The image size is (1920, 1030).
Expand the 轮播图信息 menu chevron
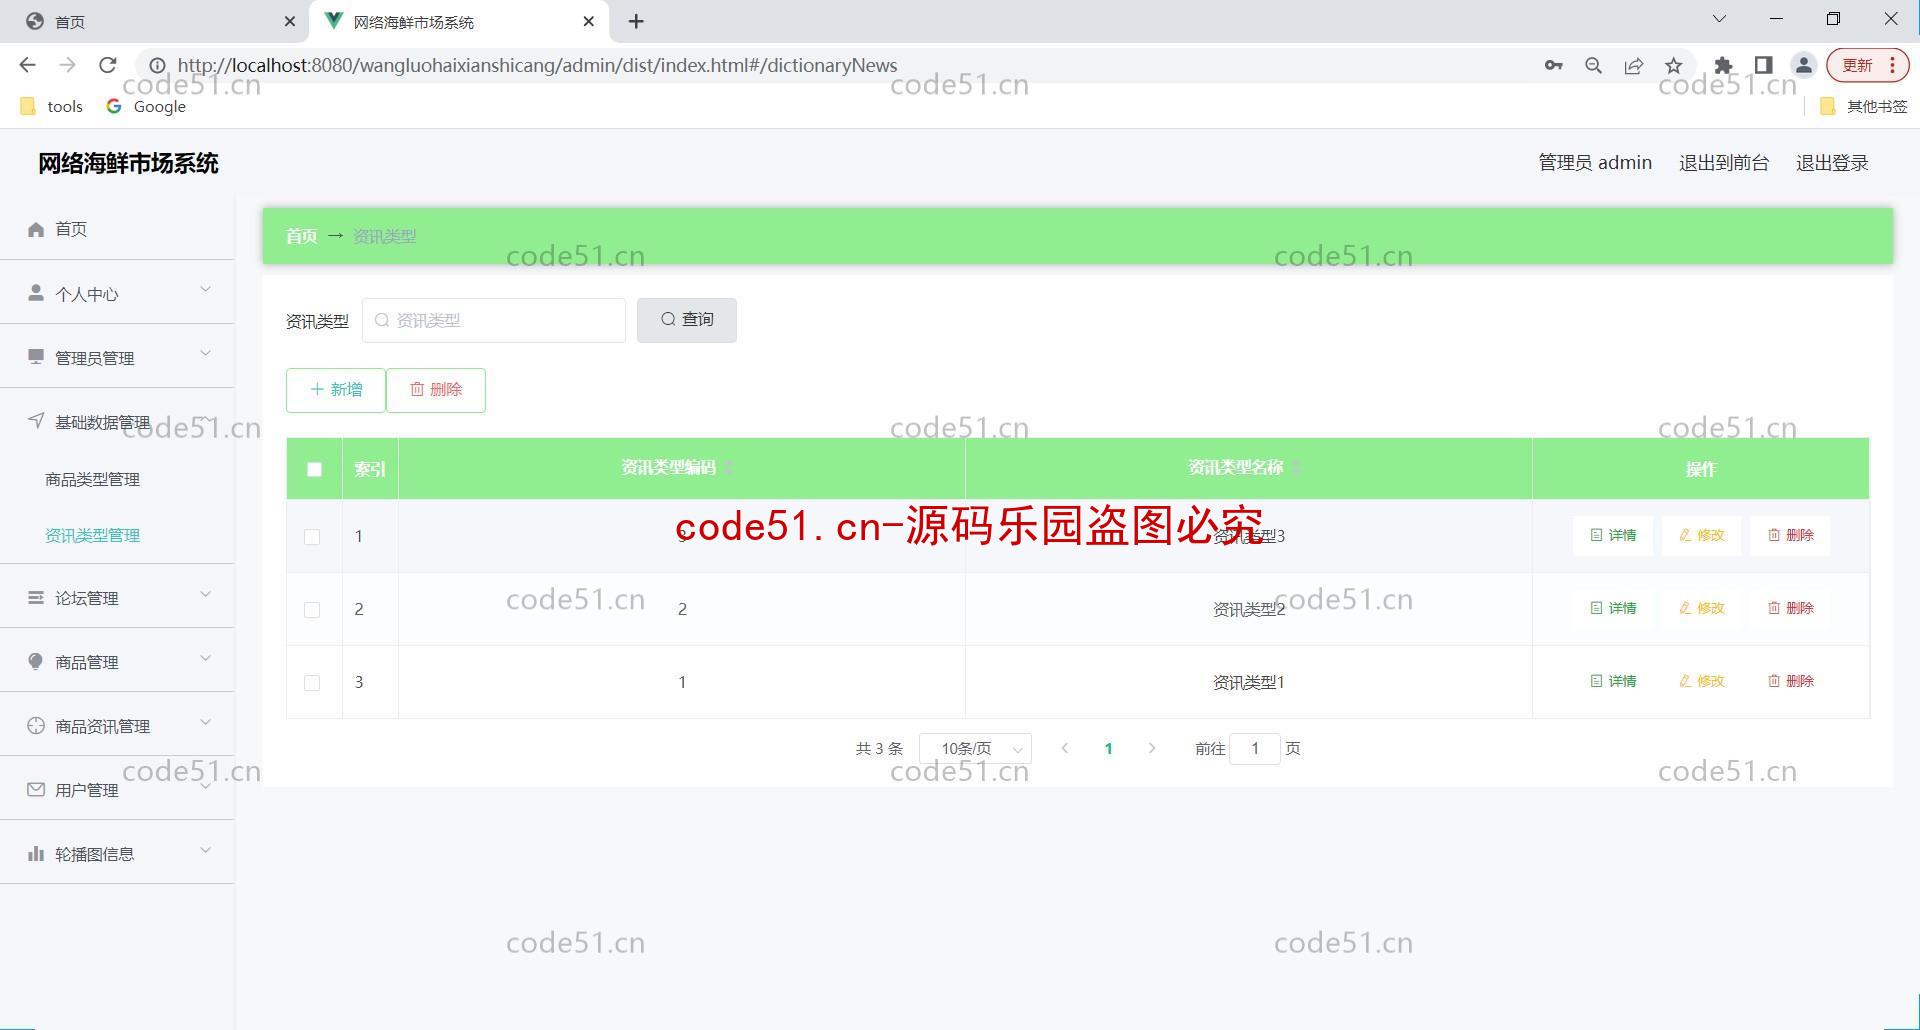tap(206, 850)
